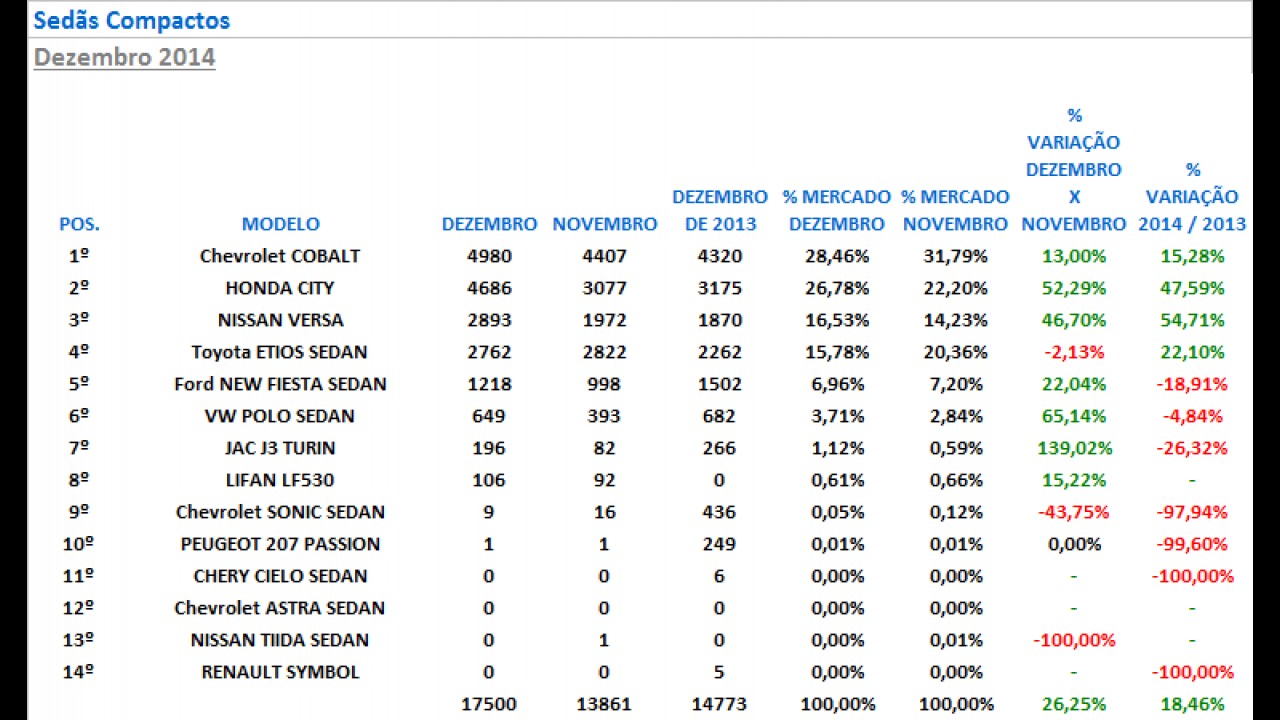Screen dimensions: 1280x720
Task: Select the '13,00%' variation cell
Action: (x=1074, y=256)
